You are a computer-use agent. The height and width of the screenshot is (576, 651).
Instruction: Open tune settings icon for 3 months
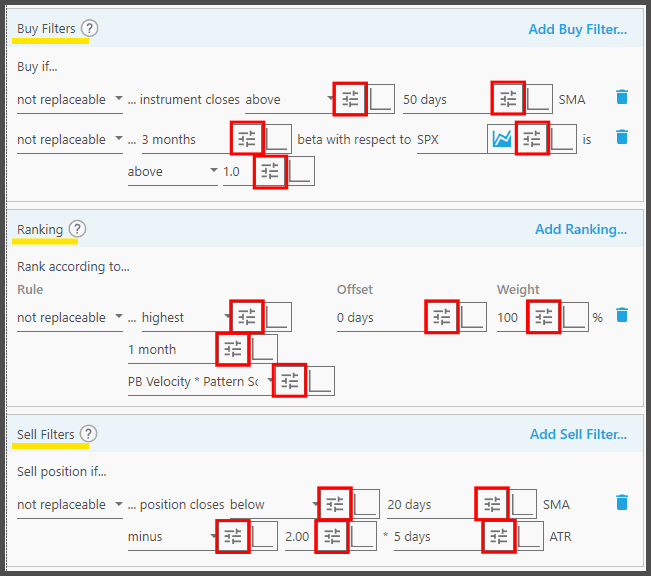[x=247, y=139]
